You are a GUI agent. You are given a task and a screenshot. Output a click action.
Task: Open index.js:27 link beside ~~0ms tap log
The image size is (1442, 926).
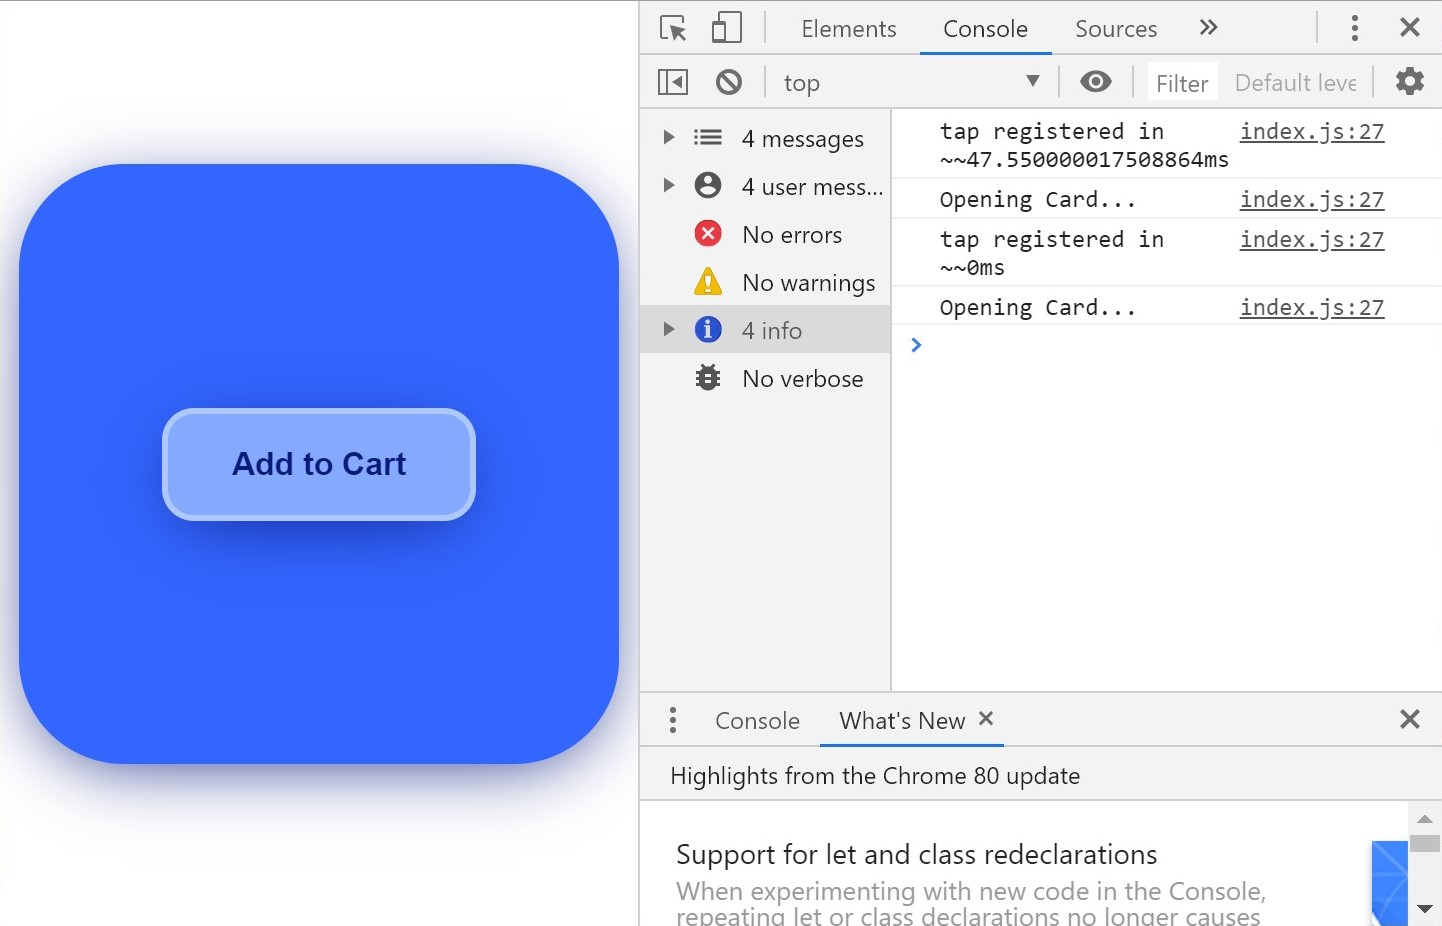1312,239
